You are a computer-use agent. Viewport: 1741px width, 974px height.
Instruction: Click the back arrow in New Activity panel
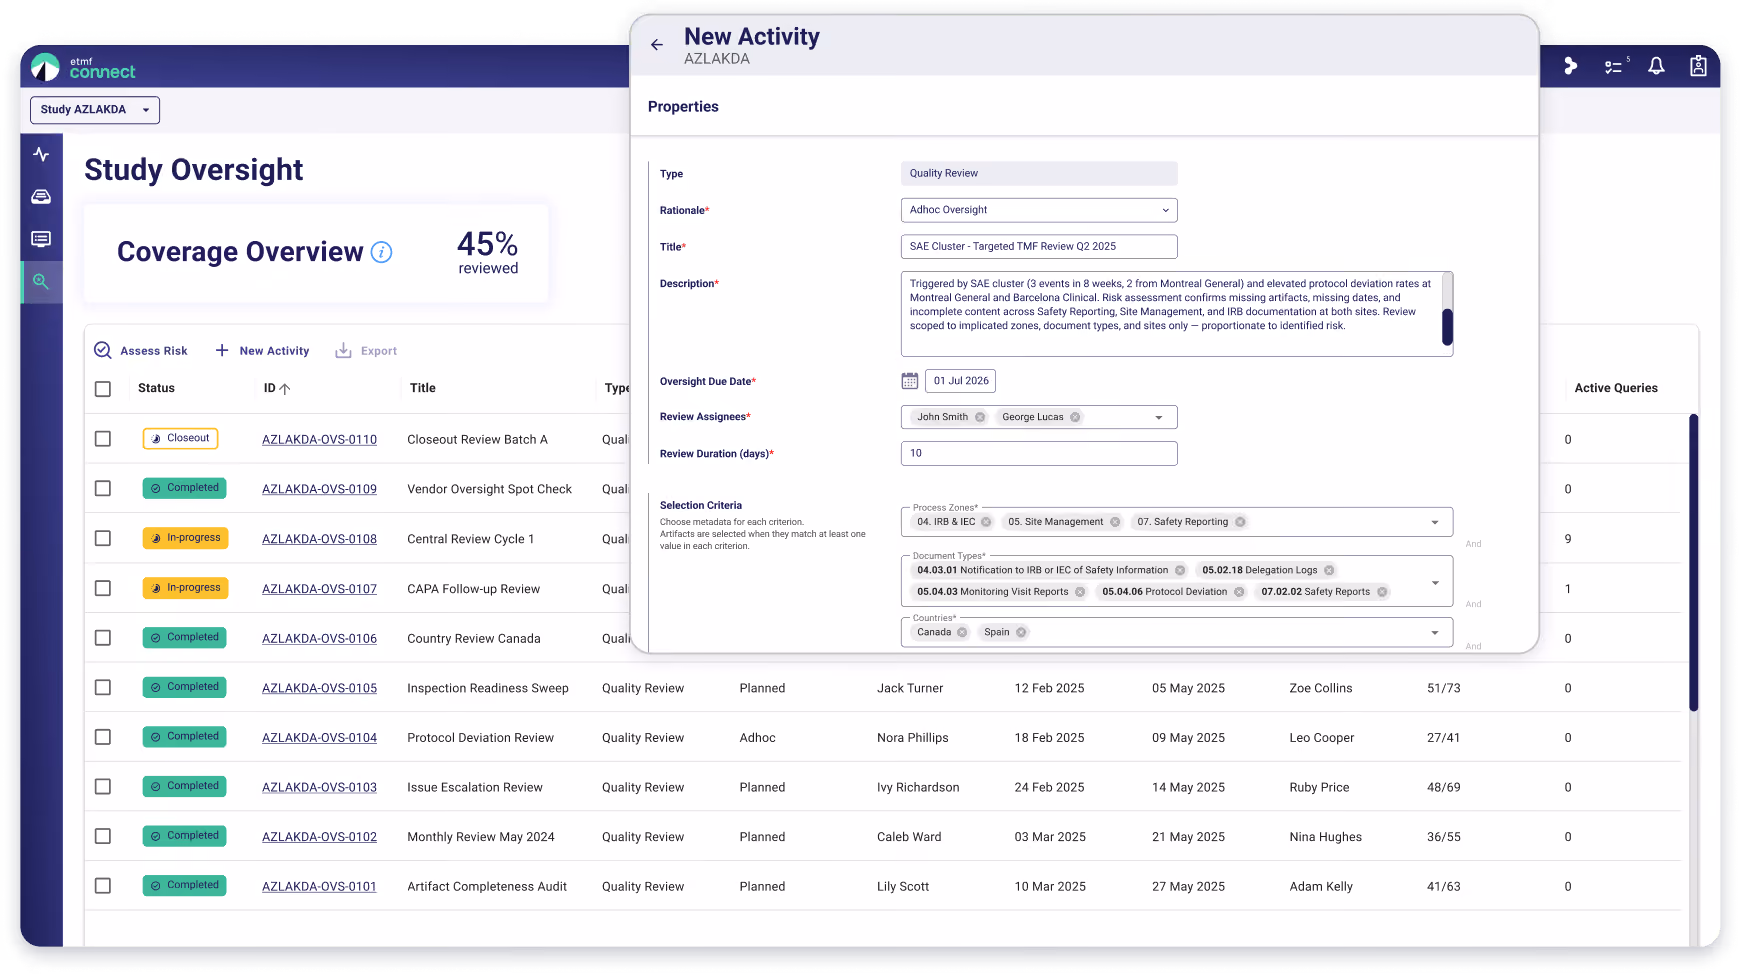point(656,45)
